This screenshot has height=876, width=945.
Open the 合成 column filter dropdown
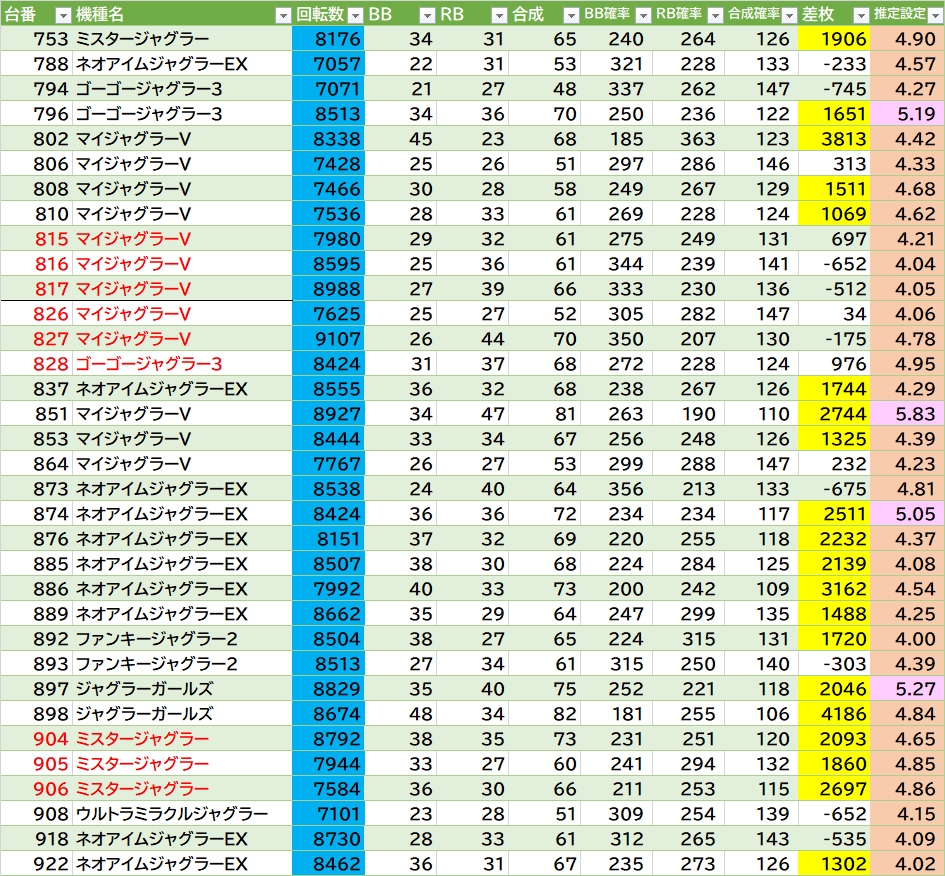pyautogui.click(x=570, y=15)
